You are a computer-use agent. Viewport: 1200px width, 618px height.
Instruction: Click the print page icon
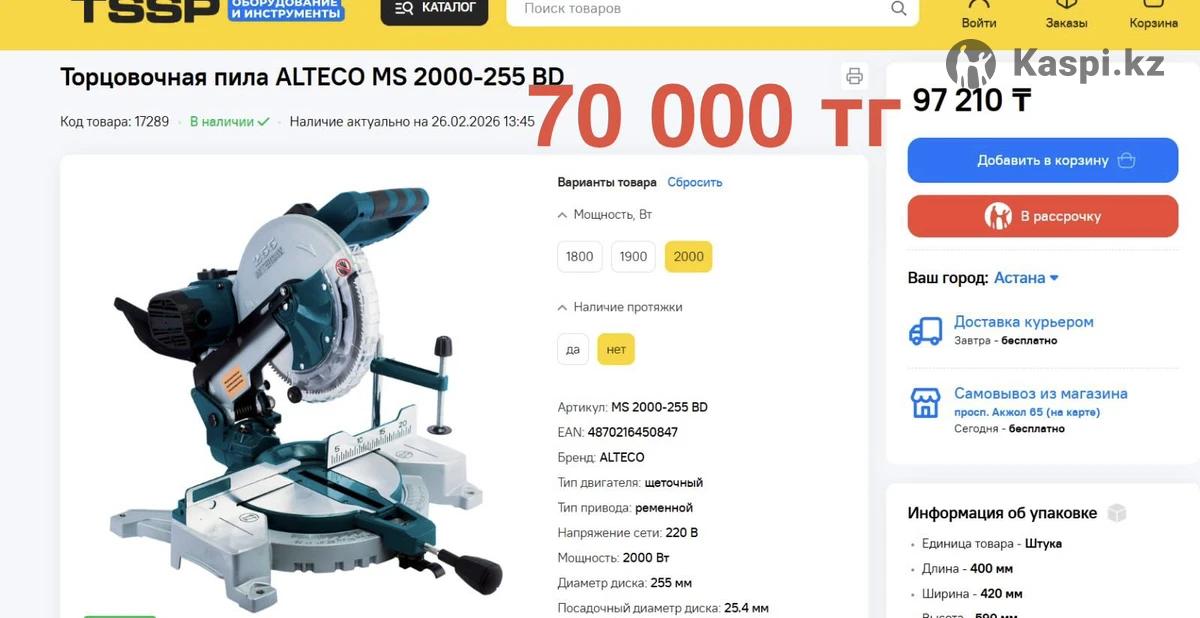tap(854, 76)
